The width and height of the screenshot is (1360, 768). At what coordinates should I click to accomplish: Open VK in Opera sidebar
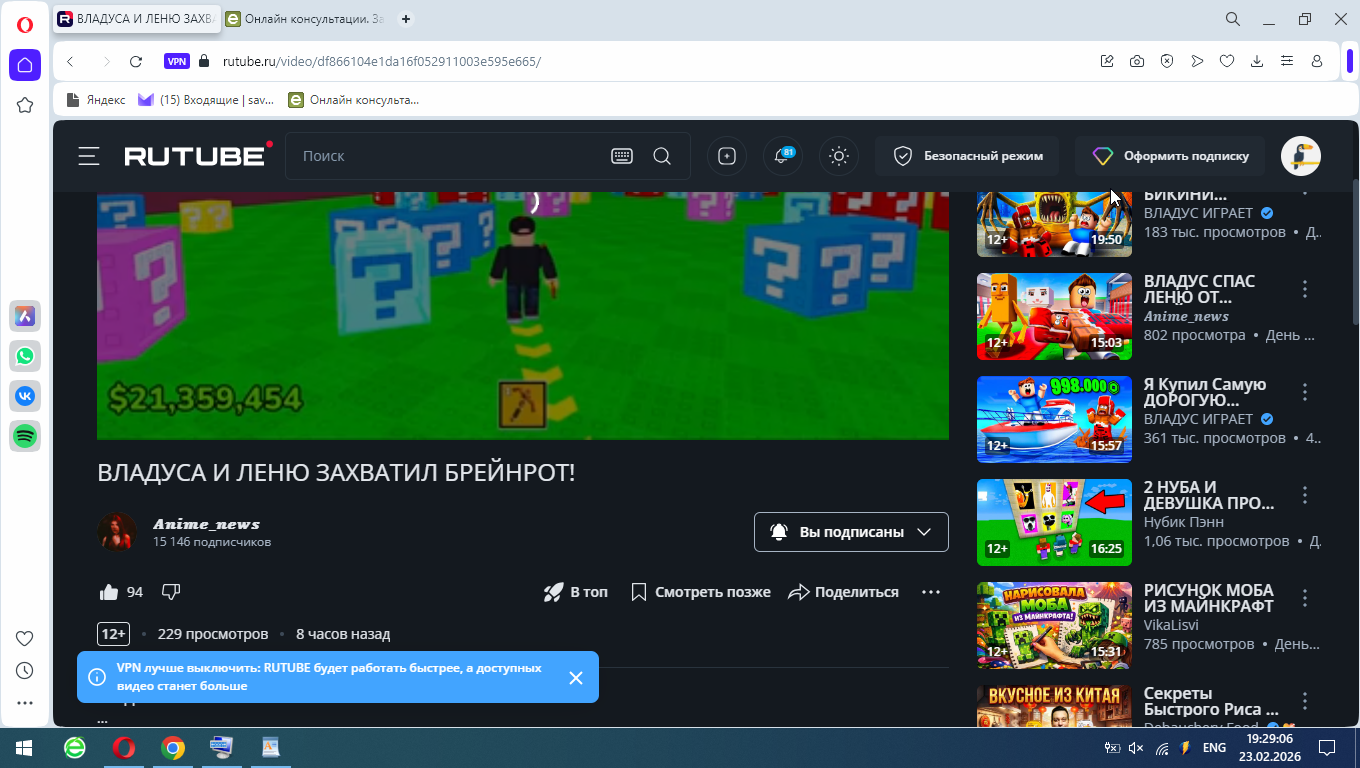pos(25,395)
